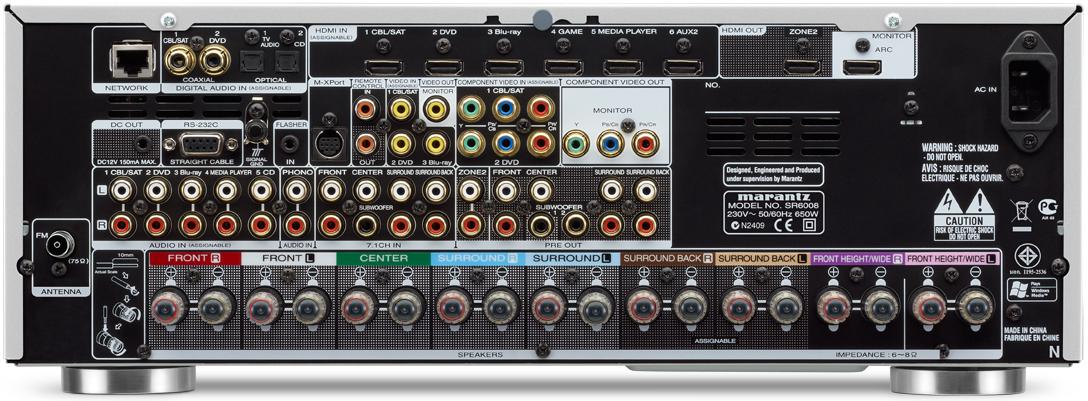The height and width of the screenshot is (401, 1088).
Task: Click the HDMI IN 1 CBL/SAT port
Action: coord(382,67)
